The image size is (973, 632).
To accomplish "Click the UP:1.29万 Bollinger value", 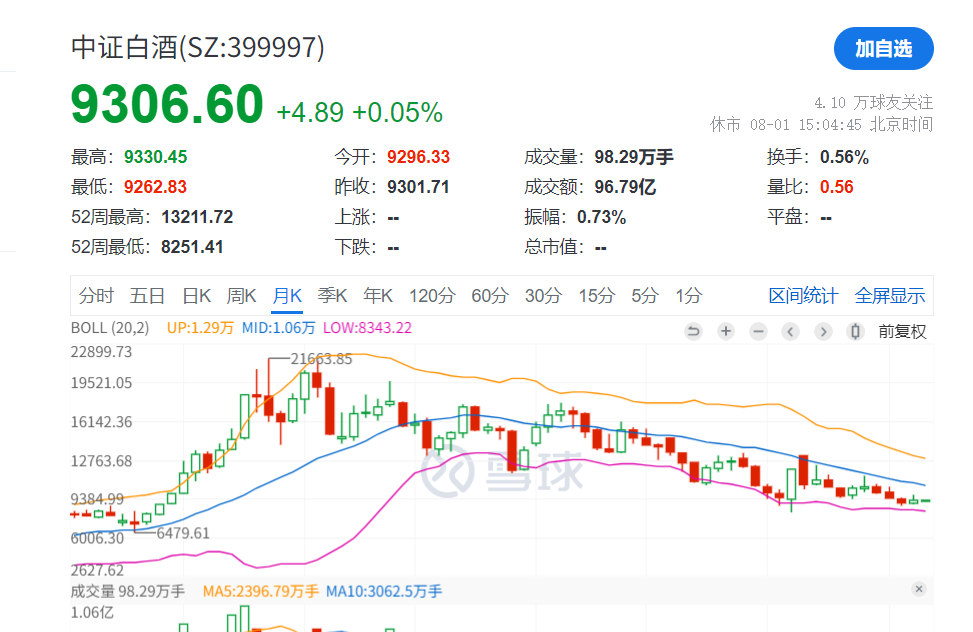I will pos(200,328).
